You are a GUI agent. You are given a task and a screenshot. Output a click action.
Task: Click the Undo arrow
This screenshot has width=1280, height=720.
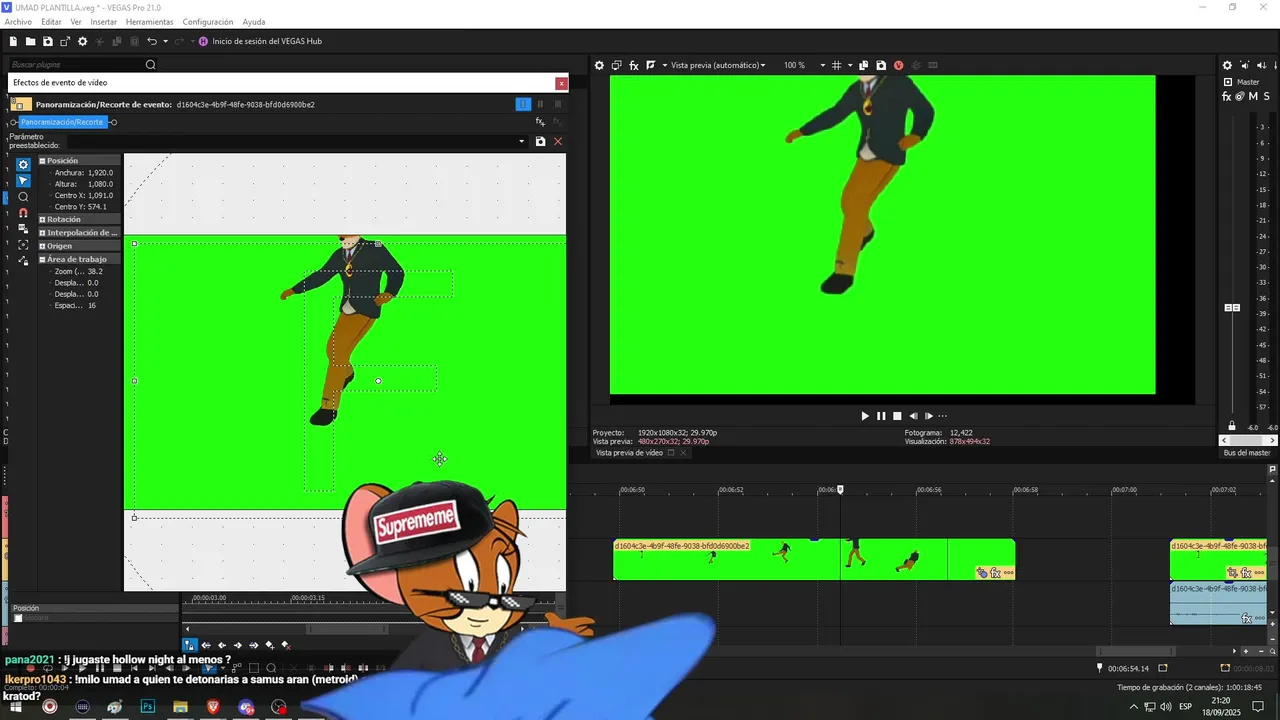tap(152, 41)
